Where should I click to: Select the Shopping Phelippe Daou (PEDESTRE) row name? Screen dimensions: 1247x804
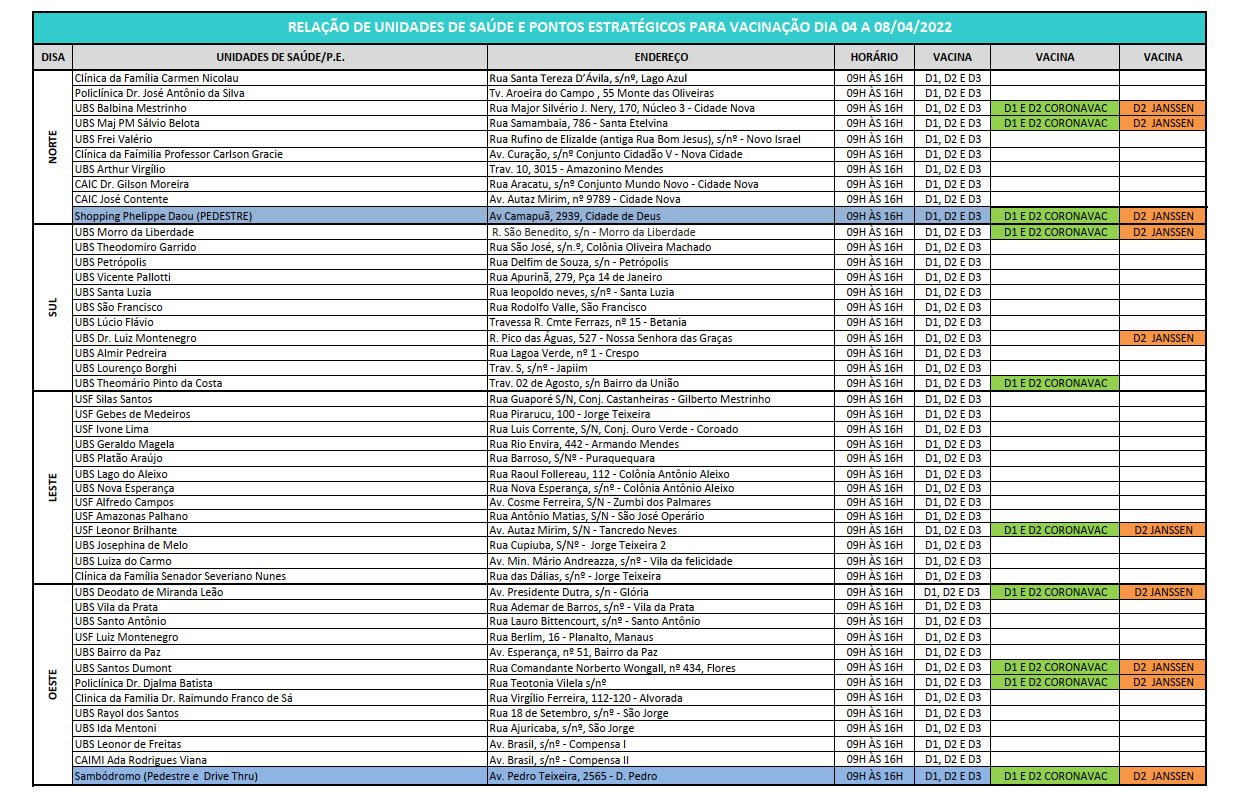(163, 216)
